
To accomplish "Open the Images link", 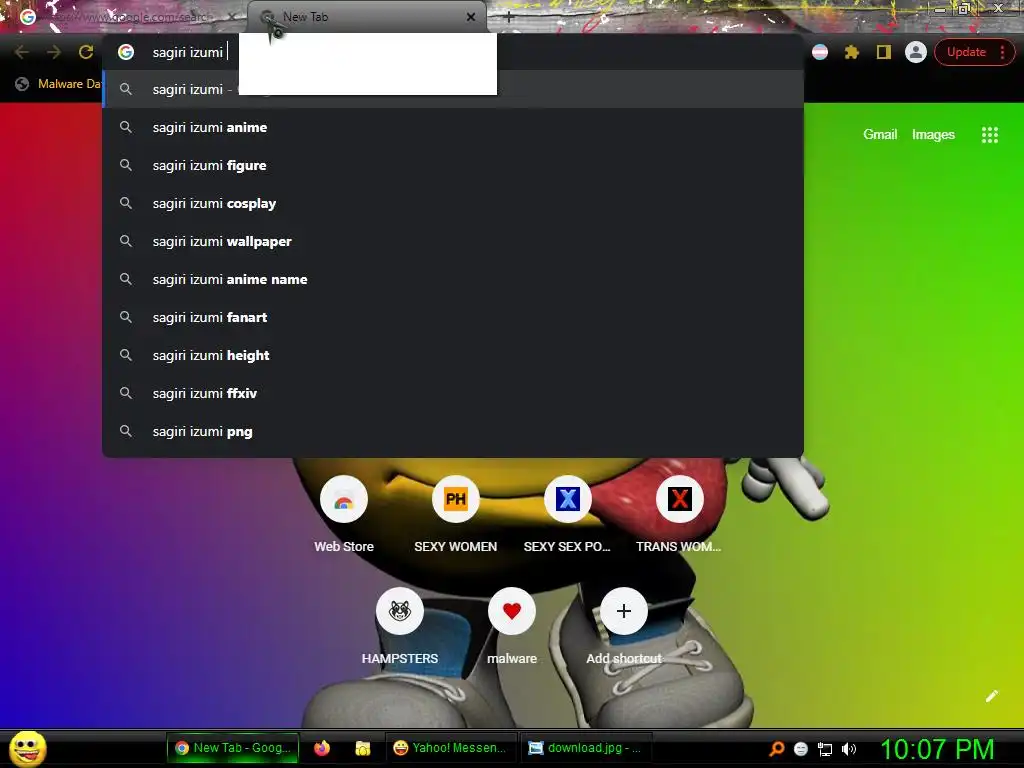I will pyautogui.click(x=933, y=135).
